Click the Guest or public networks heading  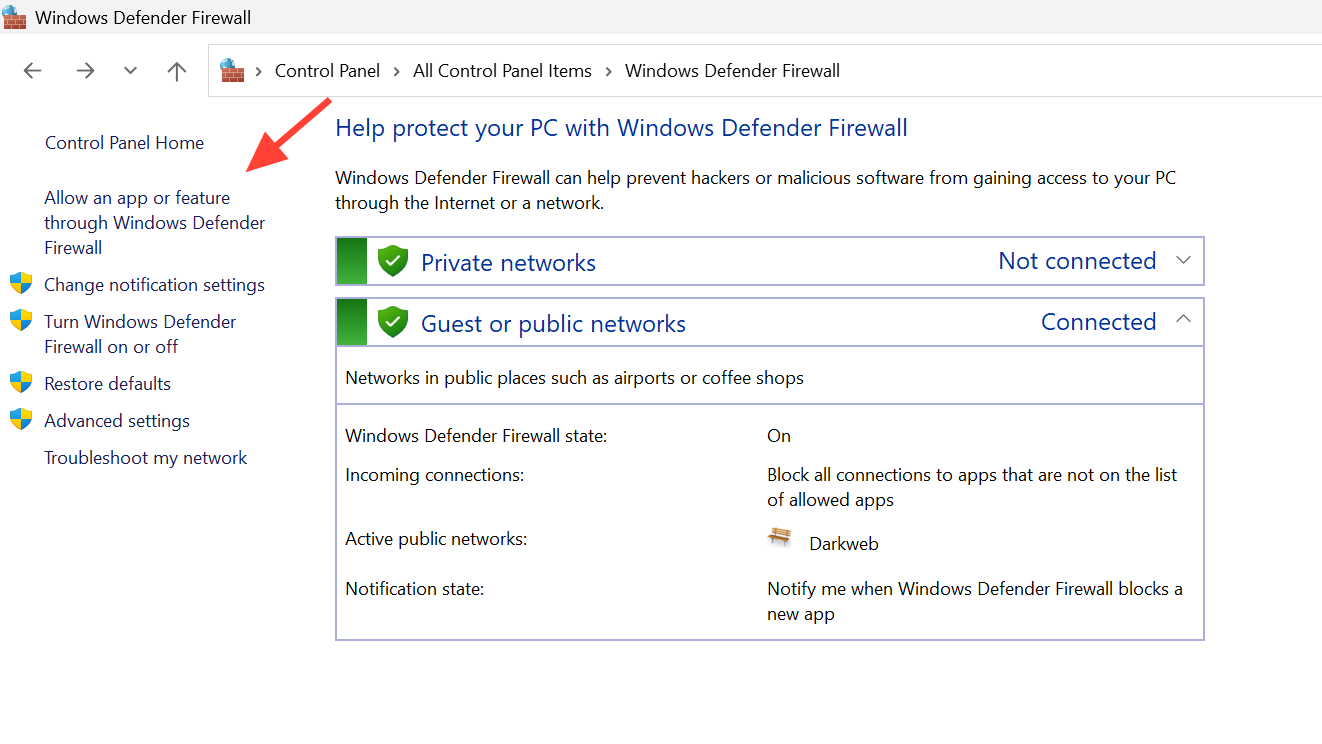[x=553, y=324]
